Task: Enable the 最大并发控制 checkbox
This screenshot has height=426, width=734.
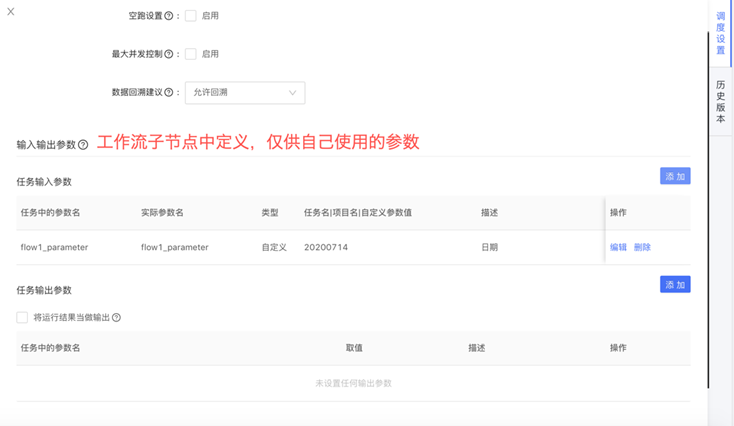Action: 191,54
